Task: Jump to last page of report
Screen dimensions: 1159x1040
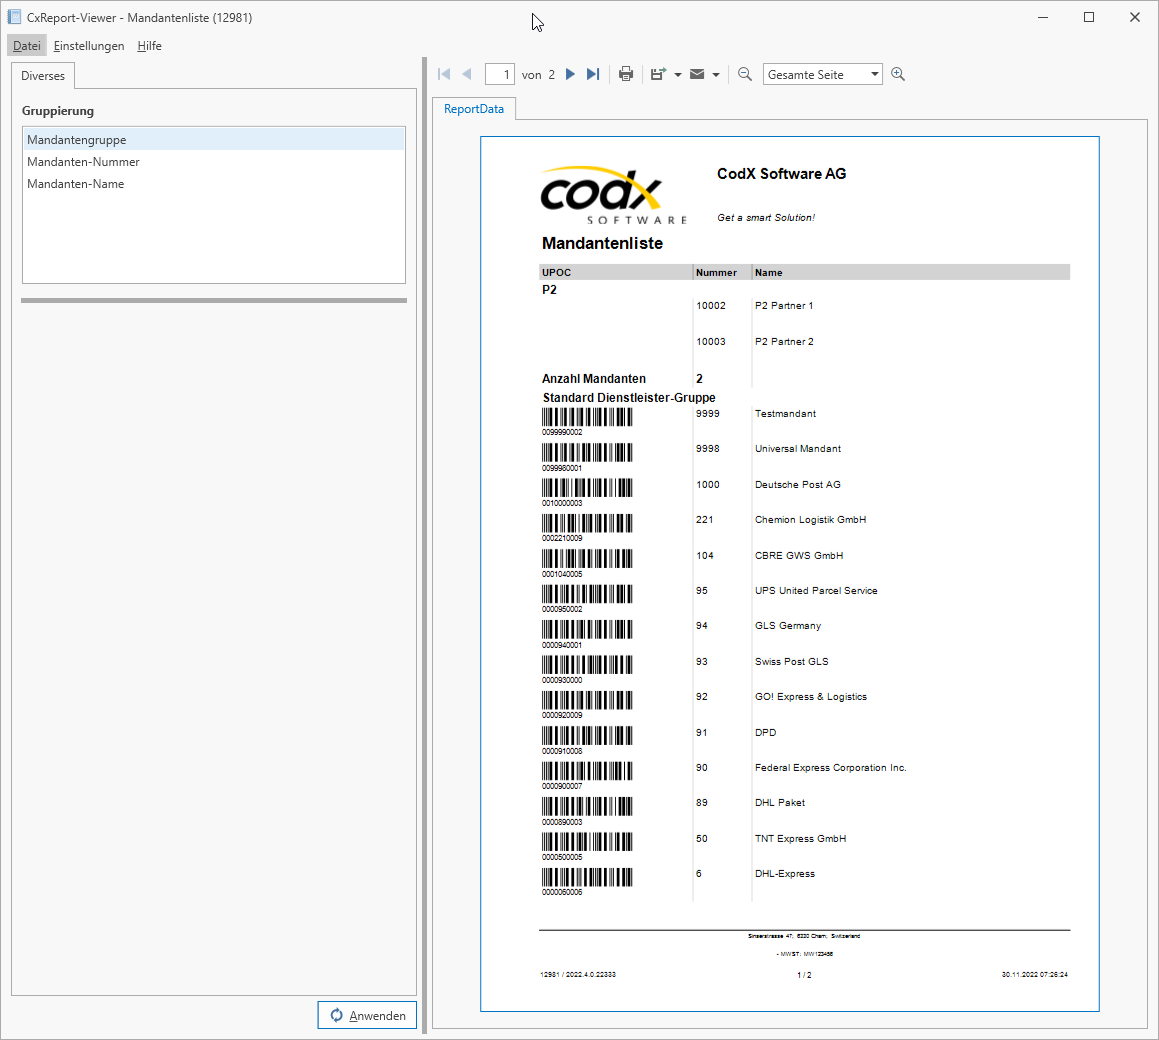Action: [593, 74]
